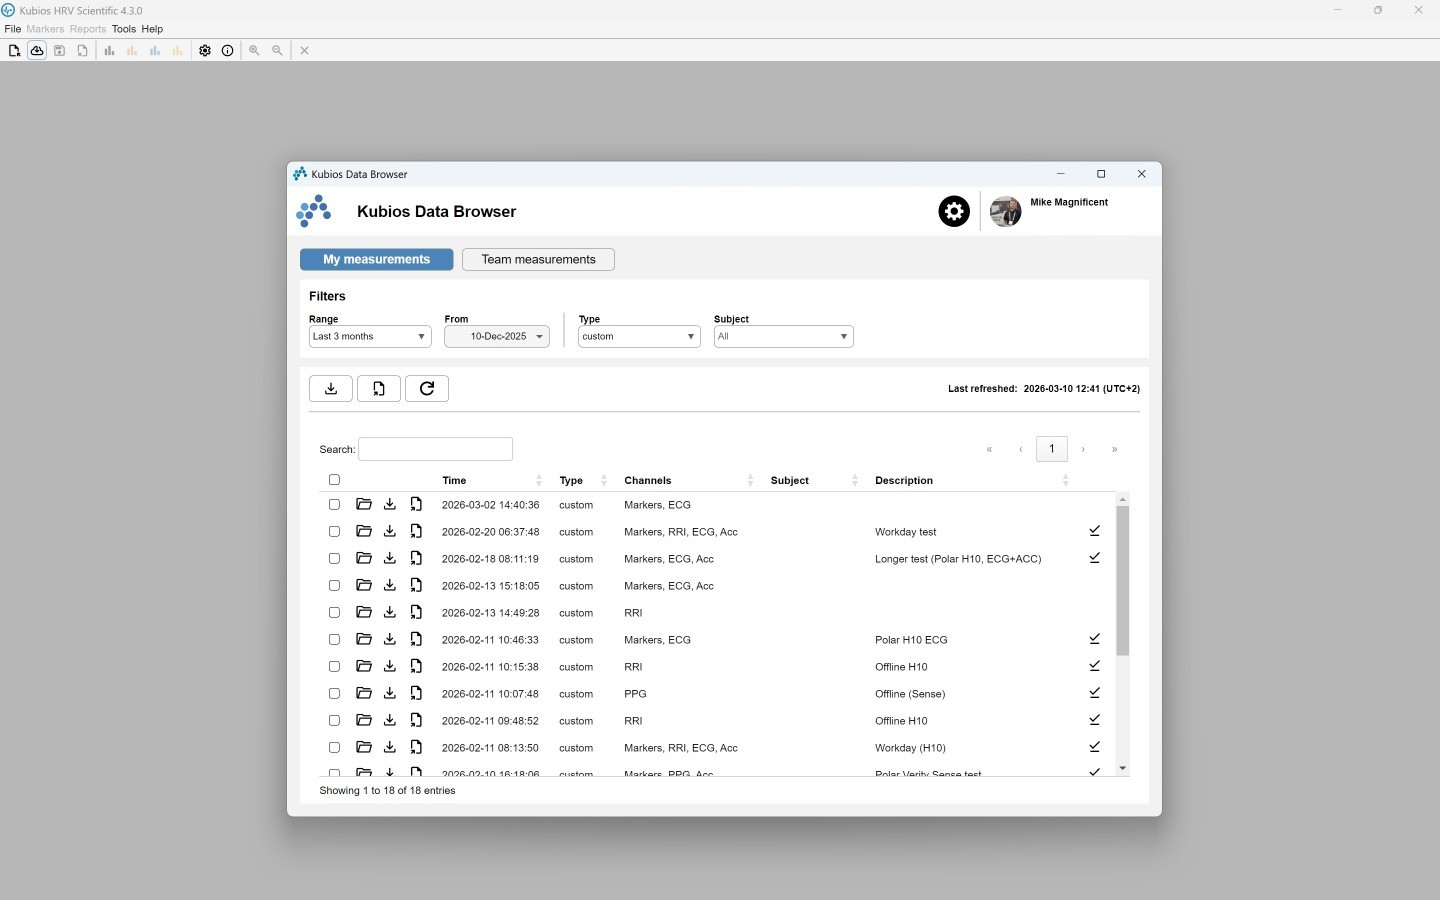Click the info icon in main toolbar

tap(228, 51)
